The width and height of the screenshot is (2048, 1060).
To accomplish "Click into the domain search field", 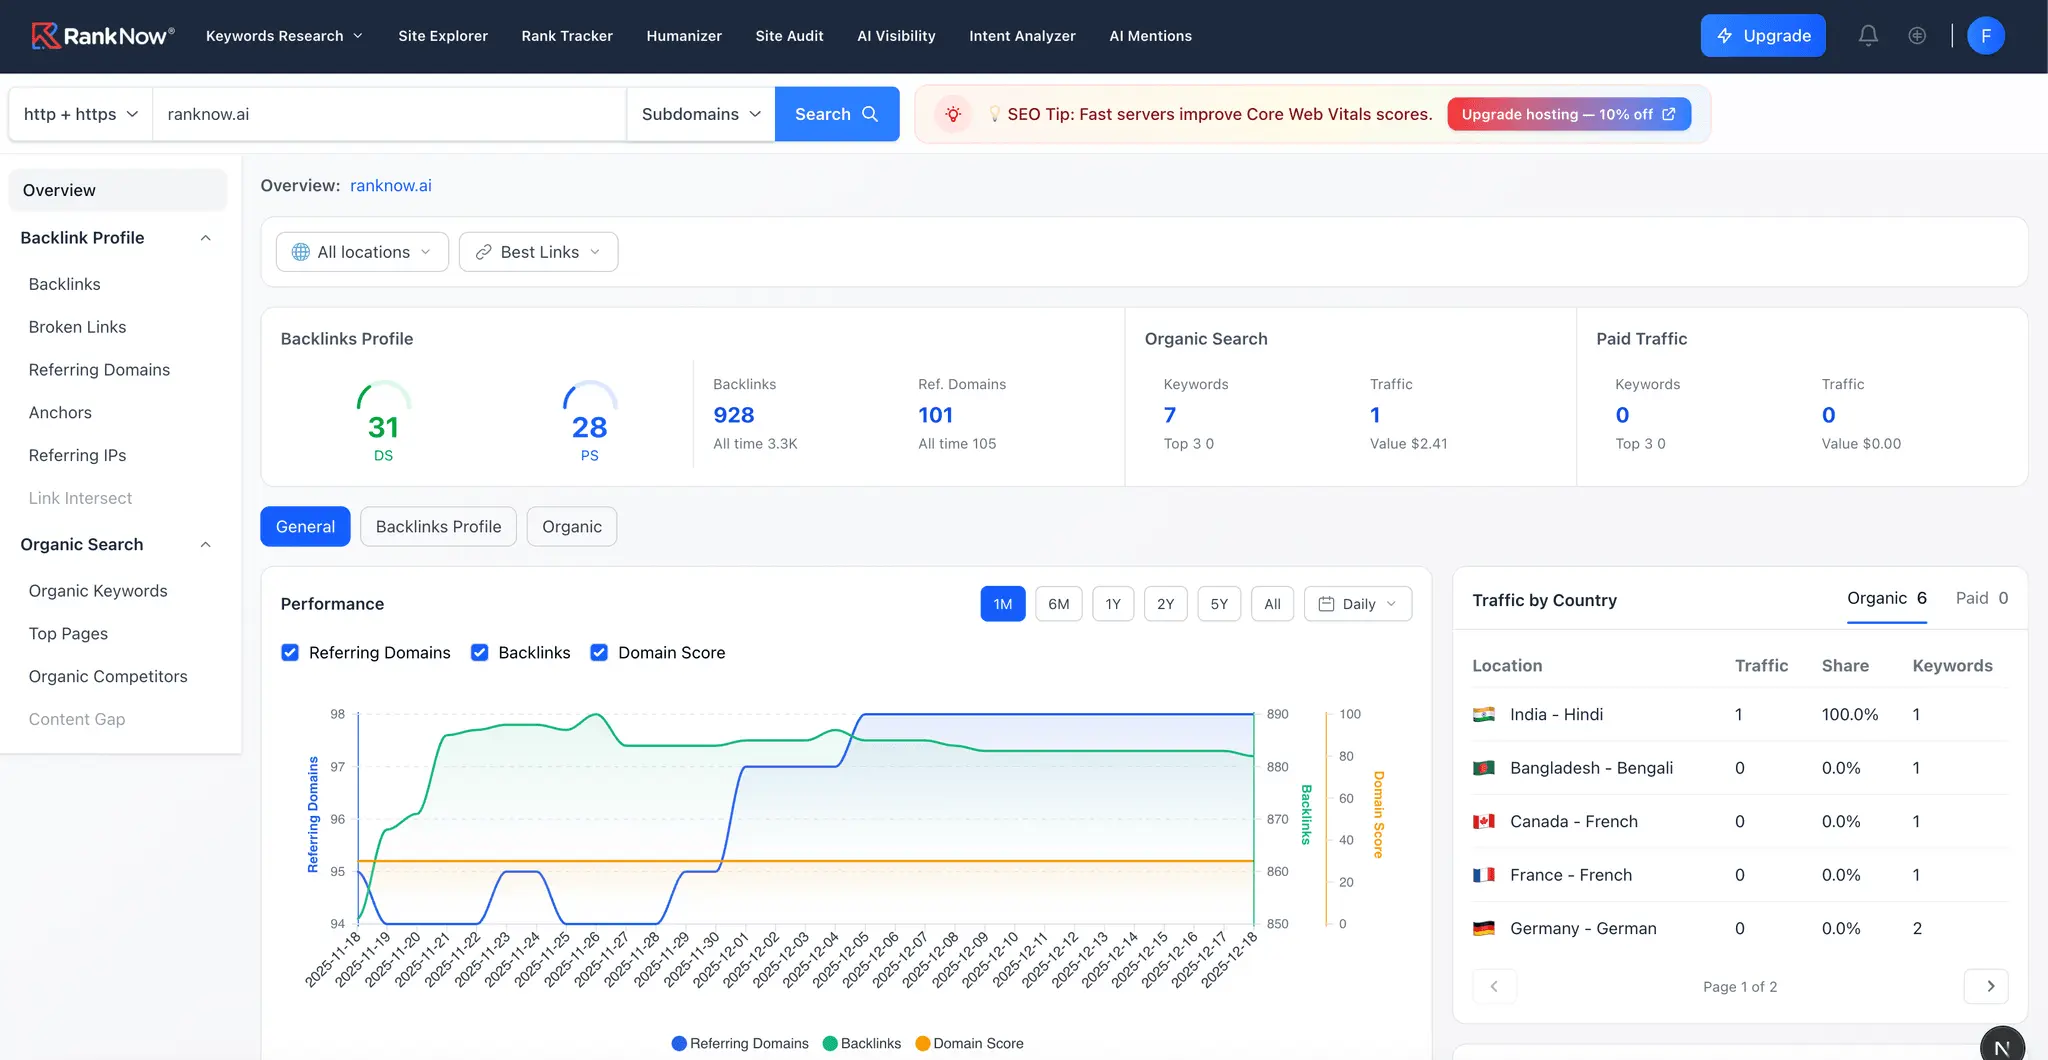I will coord(389,114).
